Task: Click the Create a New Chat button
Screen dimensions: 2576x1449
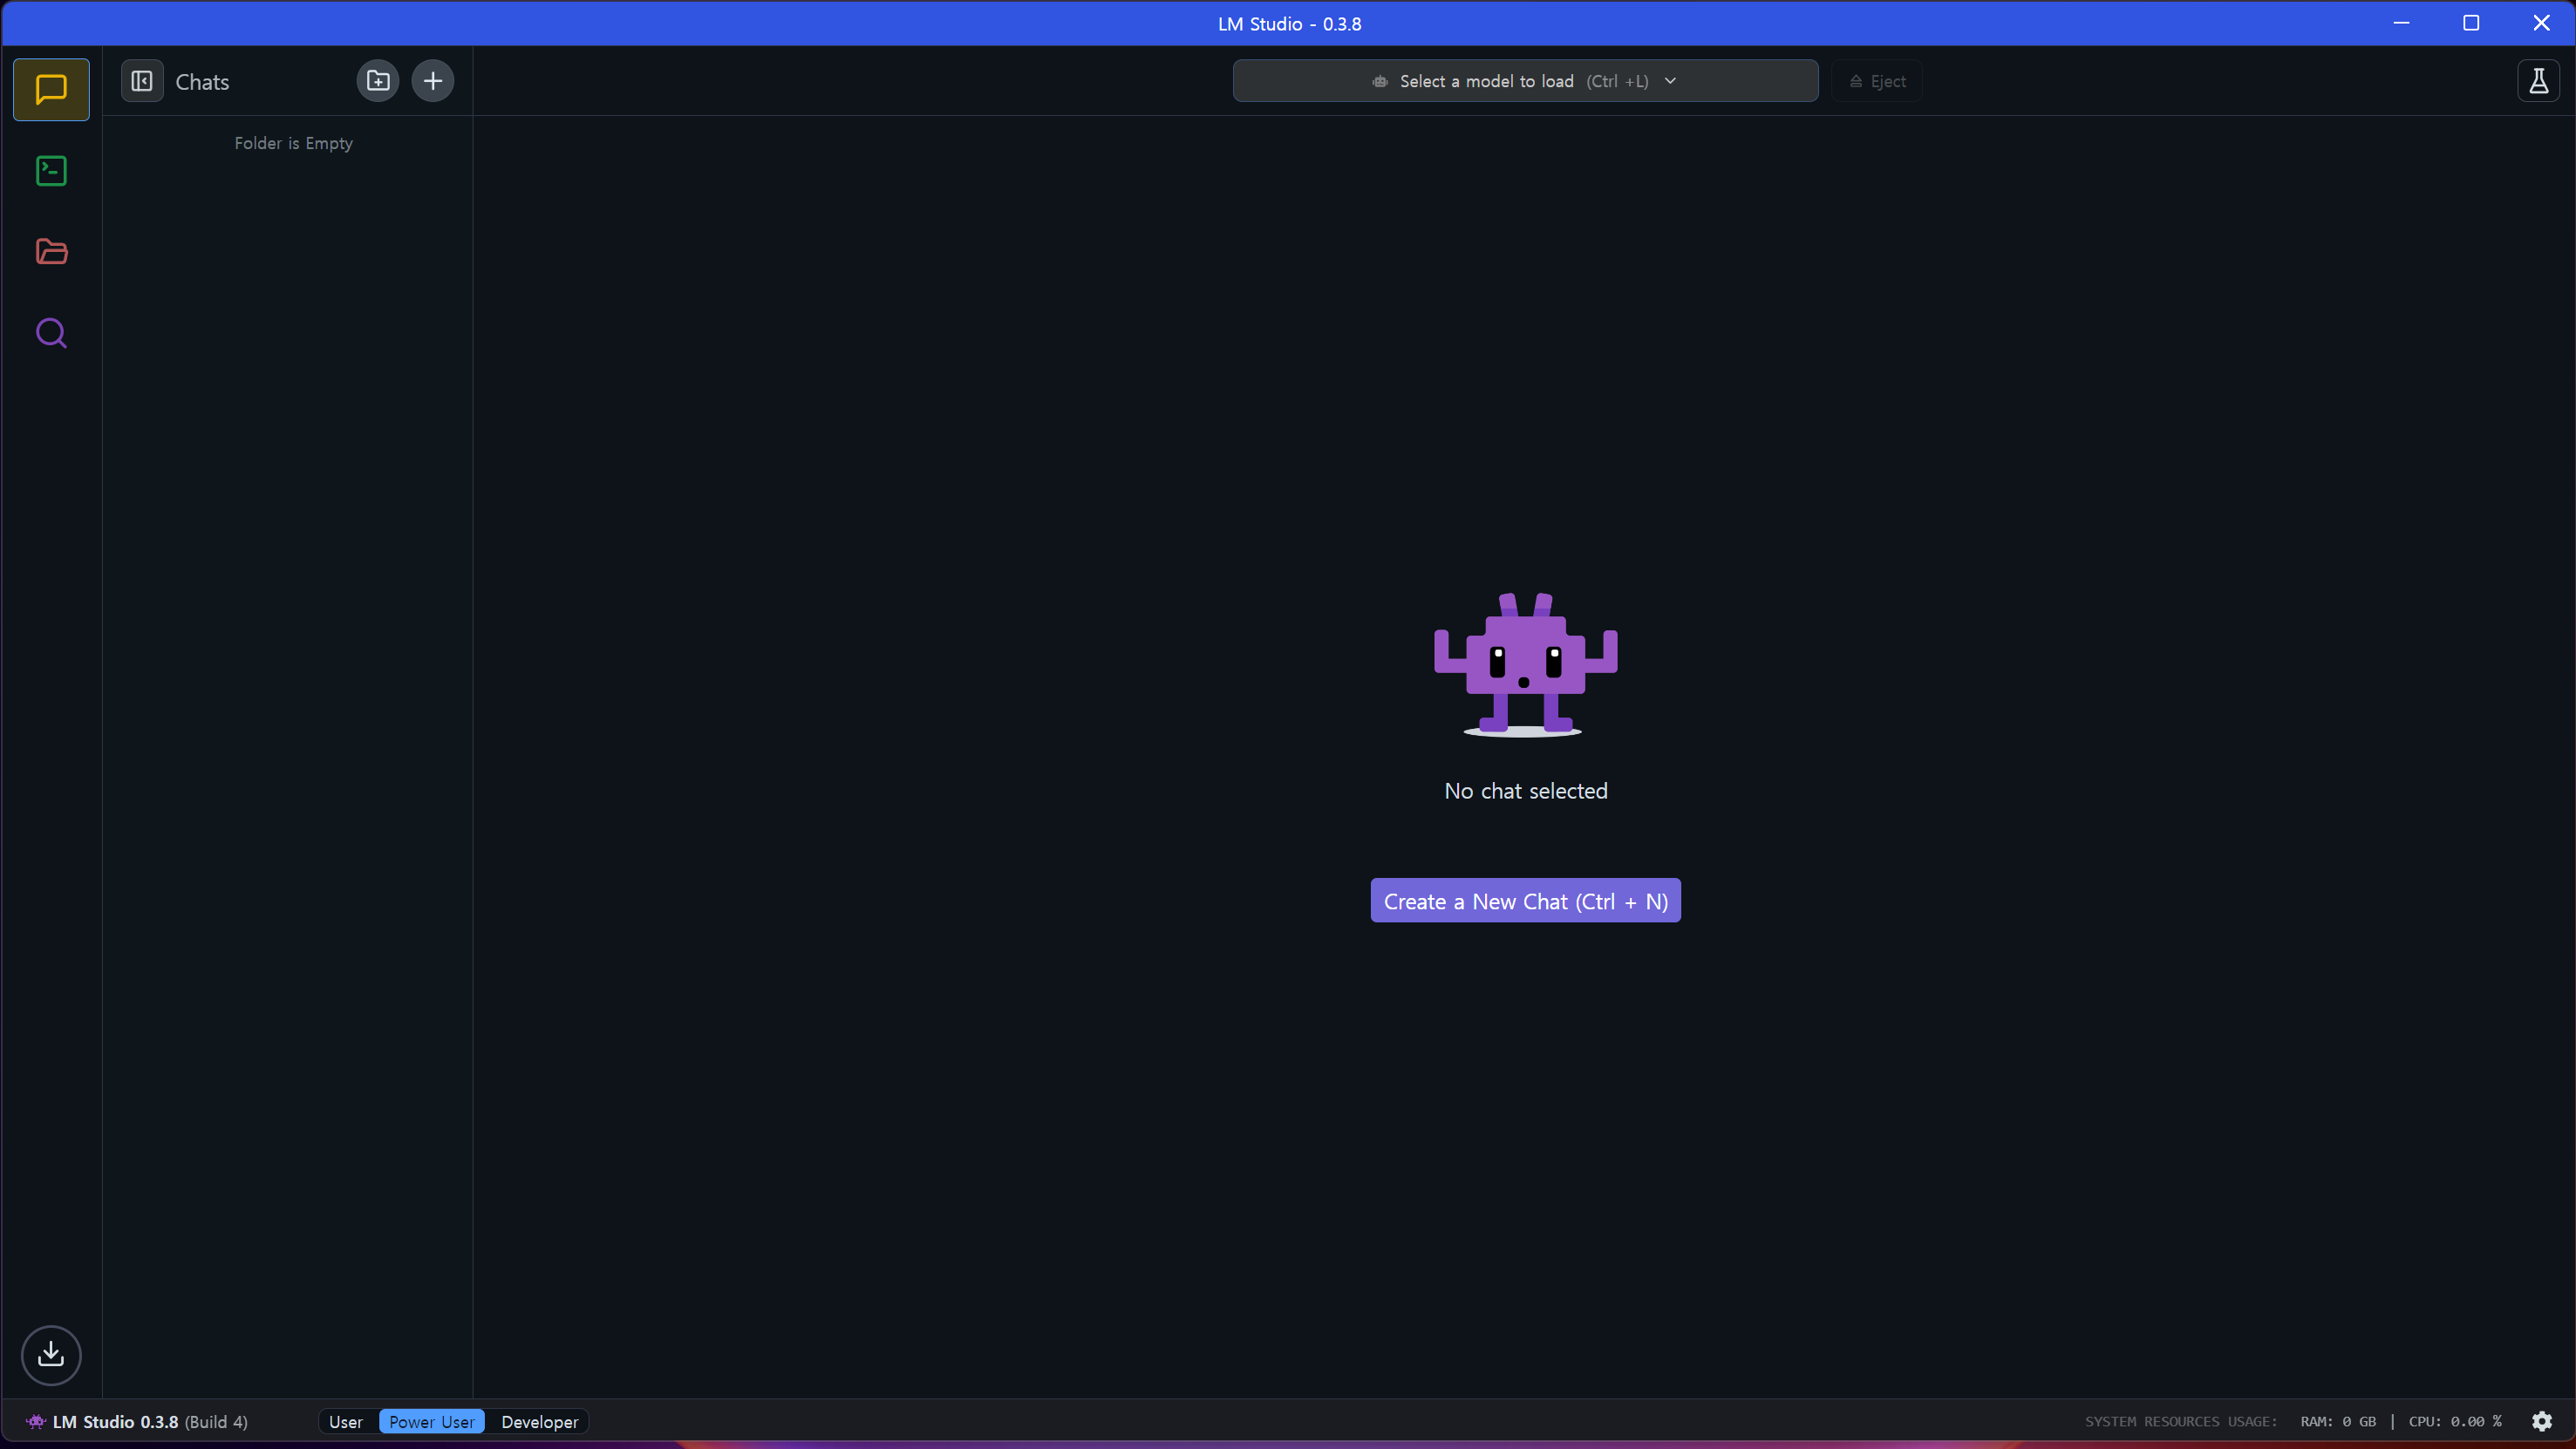Action: (x=1525, y=901)
